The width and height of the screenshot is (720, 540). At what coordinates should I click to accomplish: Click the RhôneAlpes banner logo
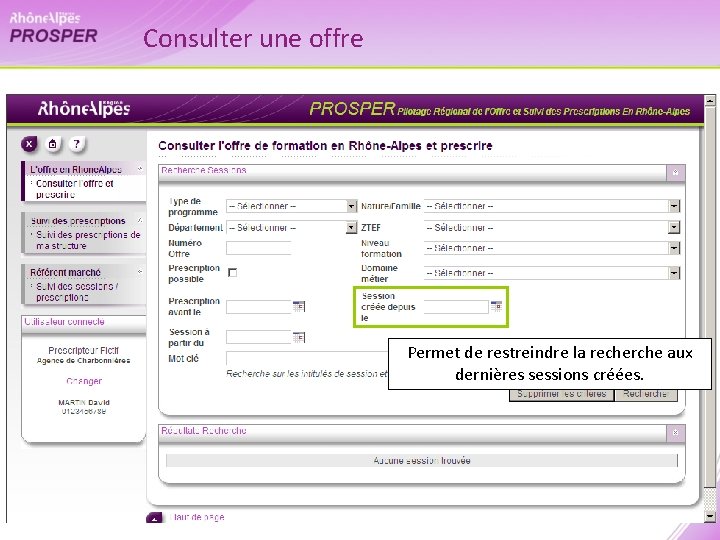click(84, 108)
